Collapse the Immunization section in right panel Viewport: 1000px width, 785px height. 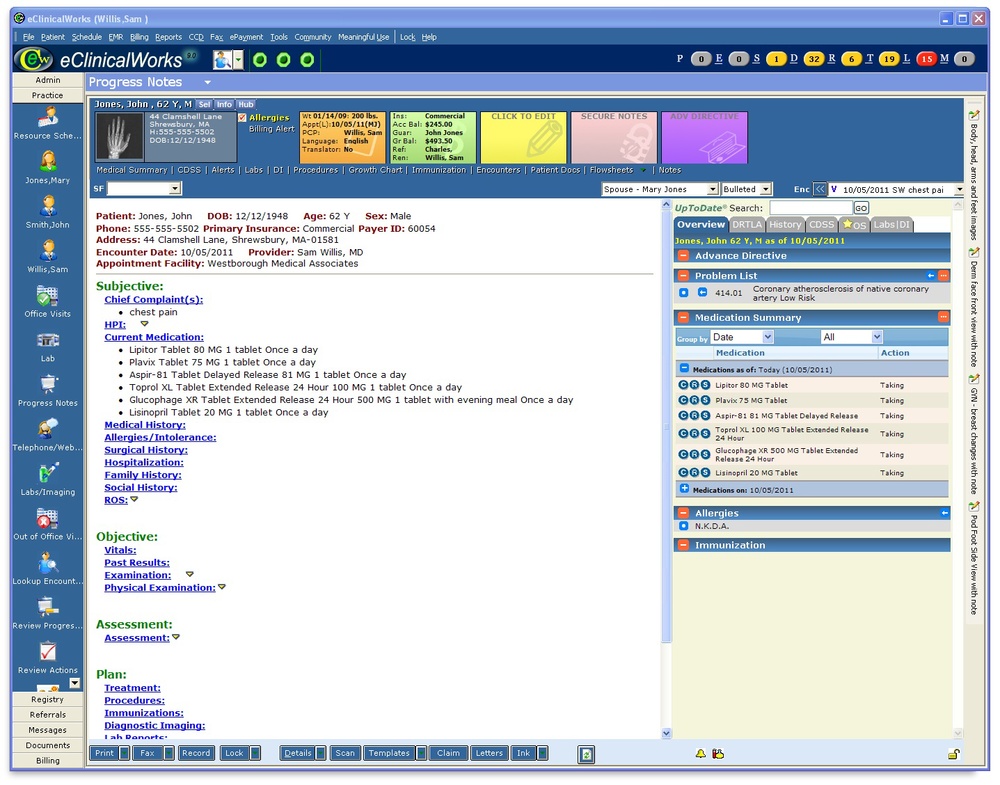(683, 545)
